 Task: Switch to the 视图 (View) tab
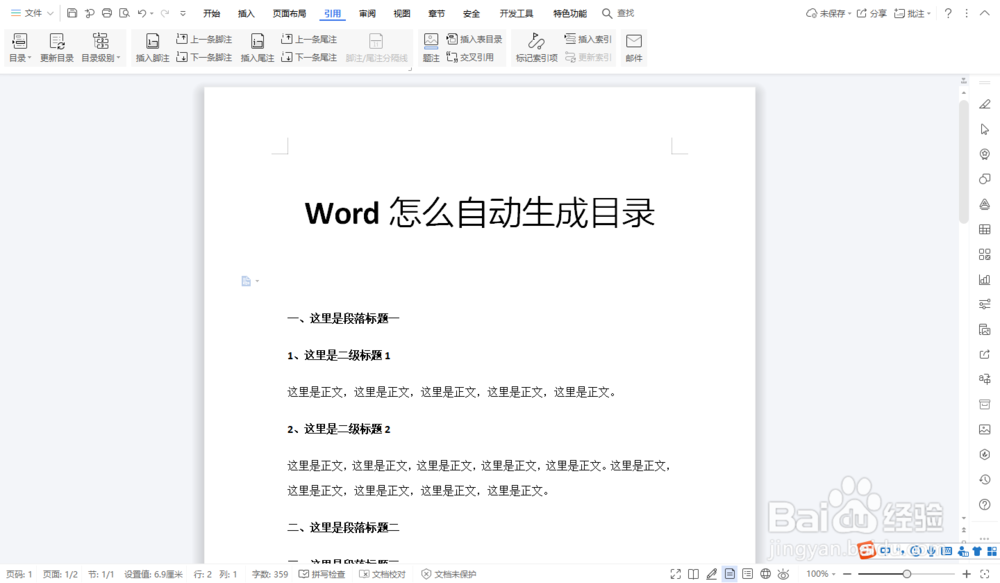(x=402, y=13)
